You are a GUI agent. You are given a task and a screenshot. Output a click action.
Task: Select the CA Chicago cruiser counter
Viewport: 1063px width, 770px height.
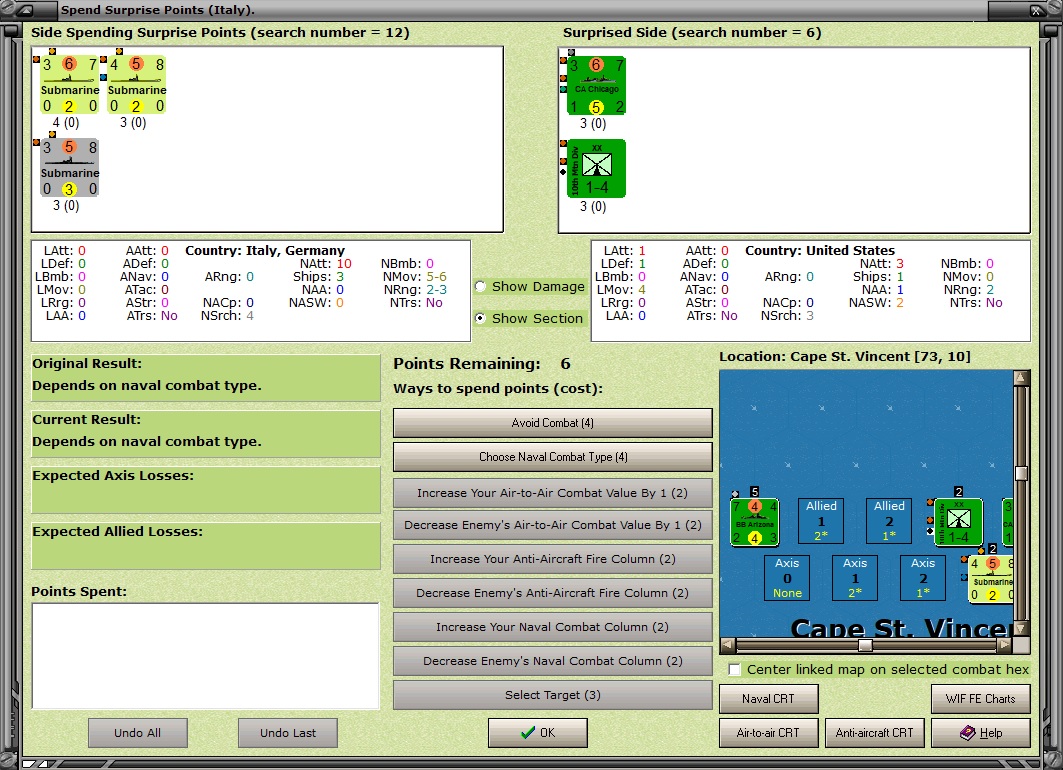[x=597, y=85]
